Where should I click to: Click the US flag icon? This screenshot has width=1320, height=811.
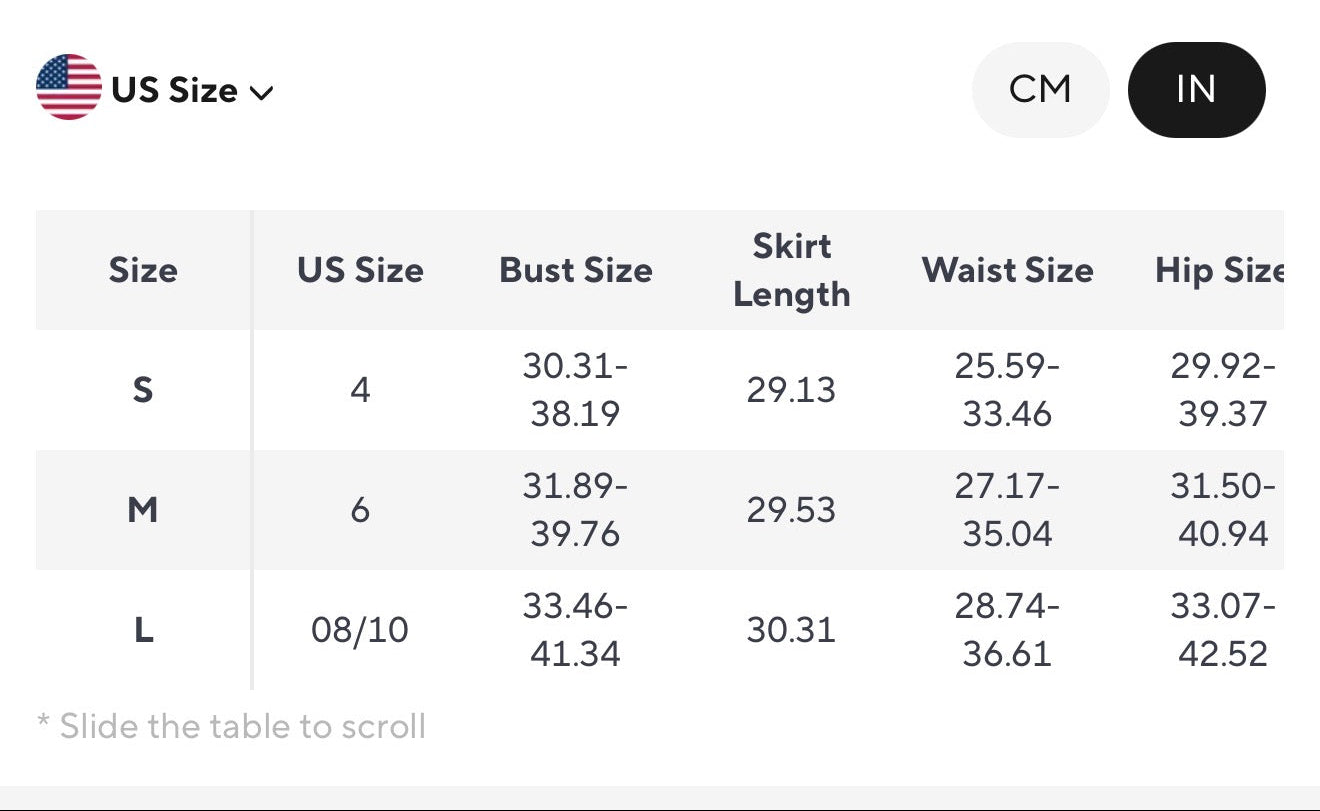tap(66, 89)
